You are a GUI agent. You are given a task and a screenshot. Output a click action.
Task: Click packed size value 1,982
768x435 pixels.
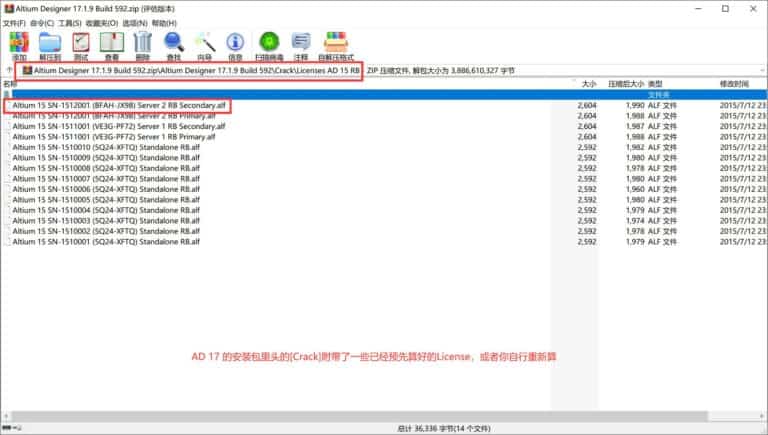pos(635,147)
